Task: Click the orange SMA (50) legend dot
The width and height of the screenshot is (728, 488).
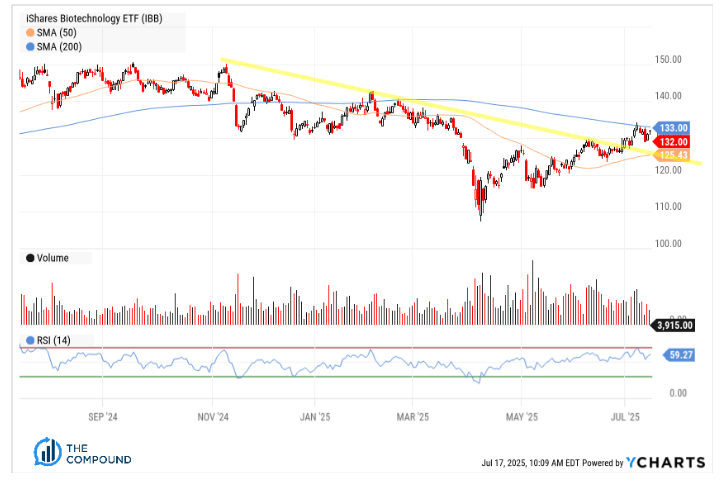Action: (30, 33)
